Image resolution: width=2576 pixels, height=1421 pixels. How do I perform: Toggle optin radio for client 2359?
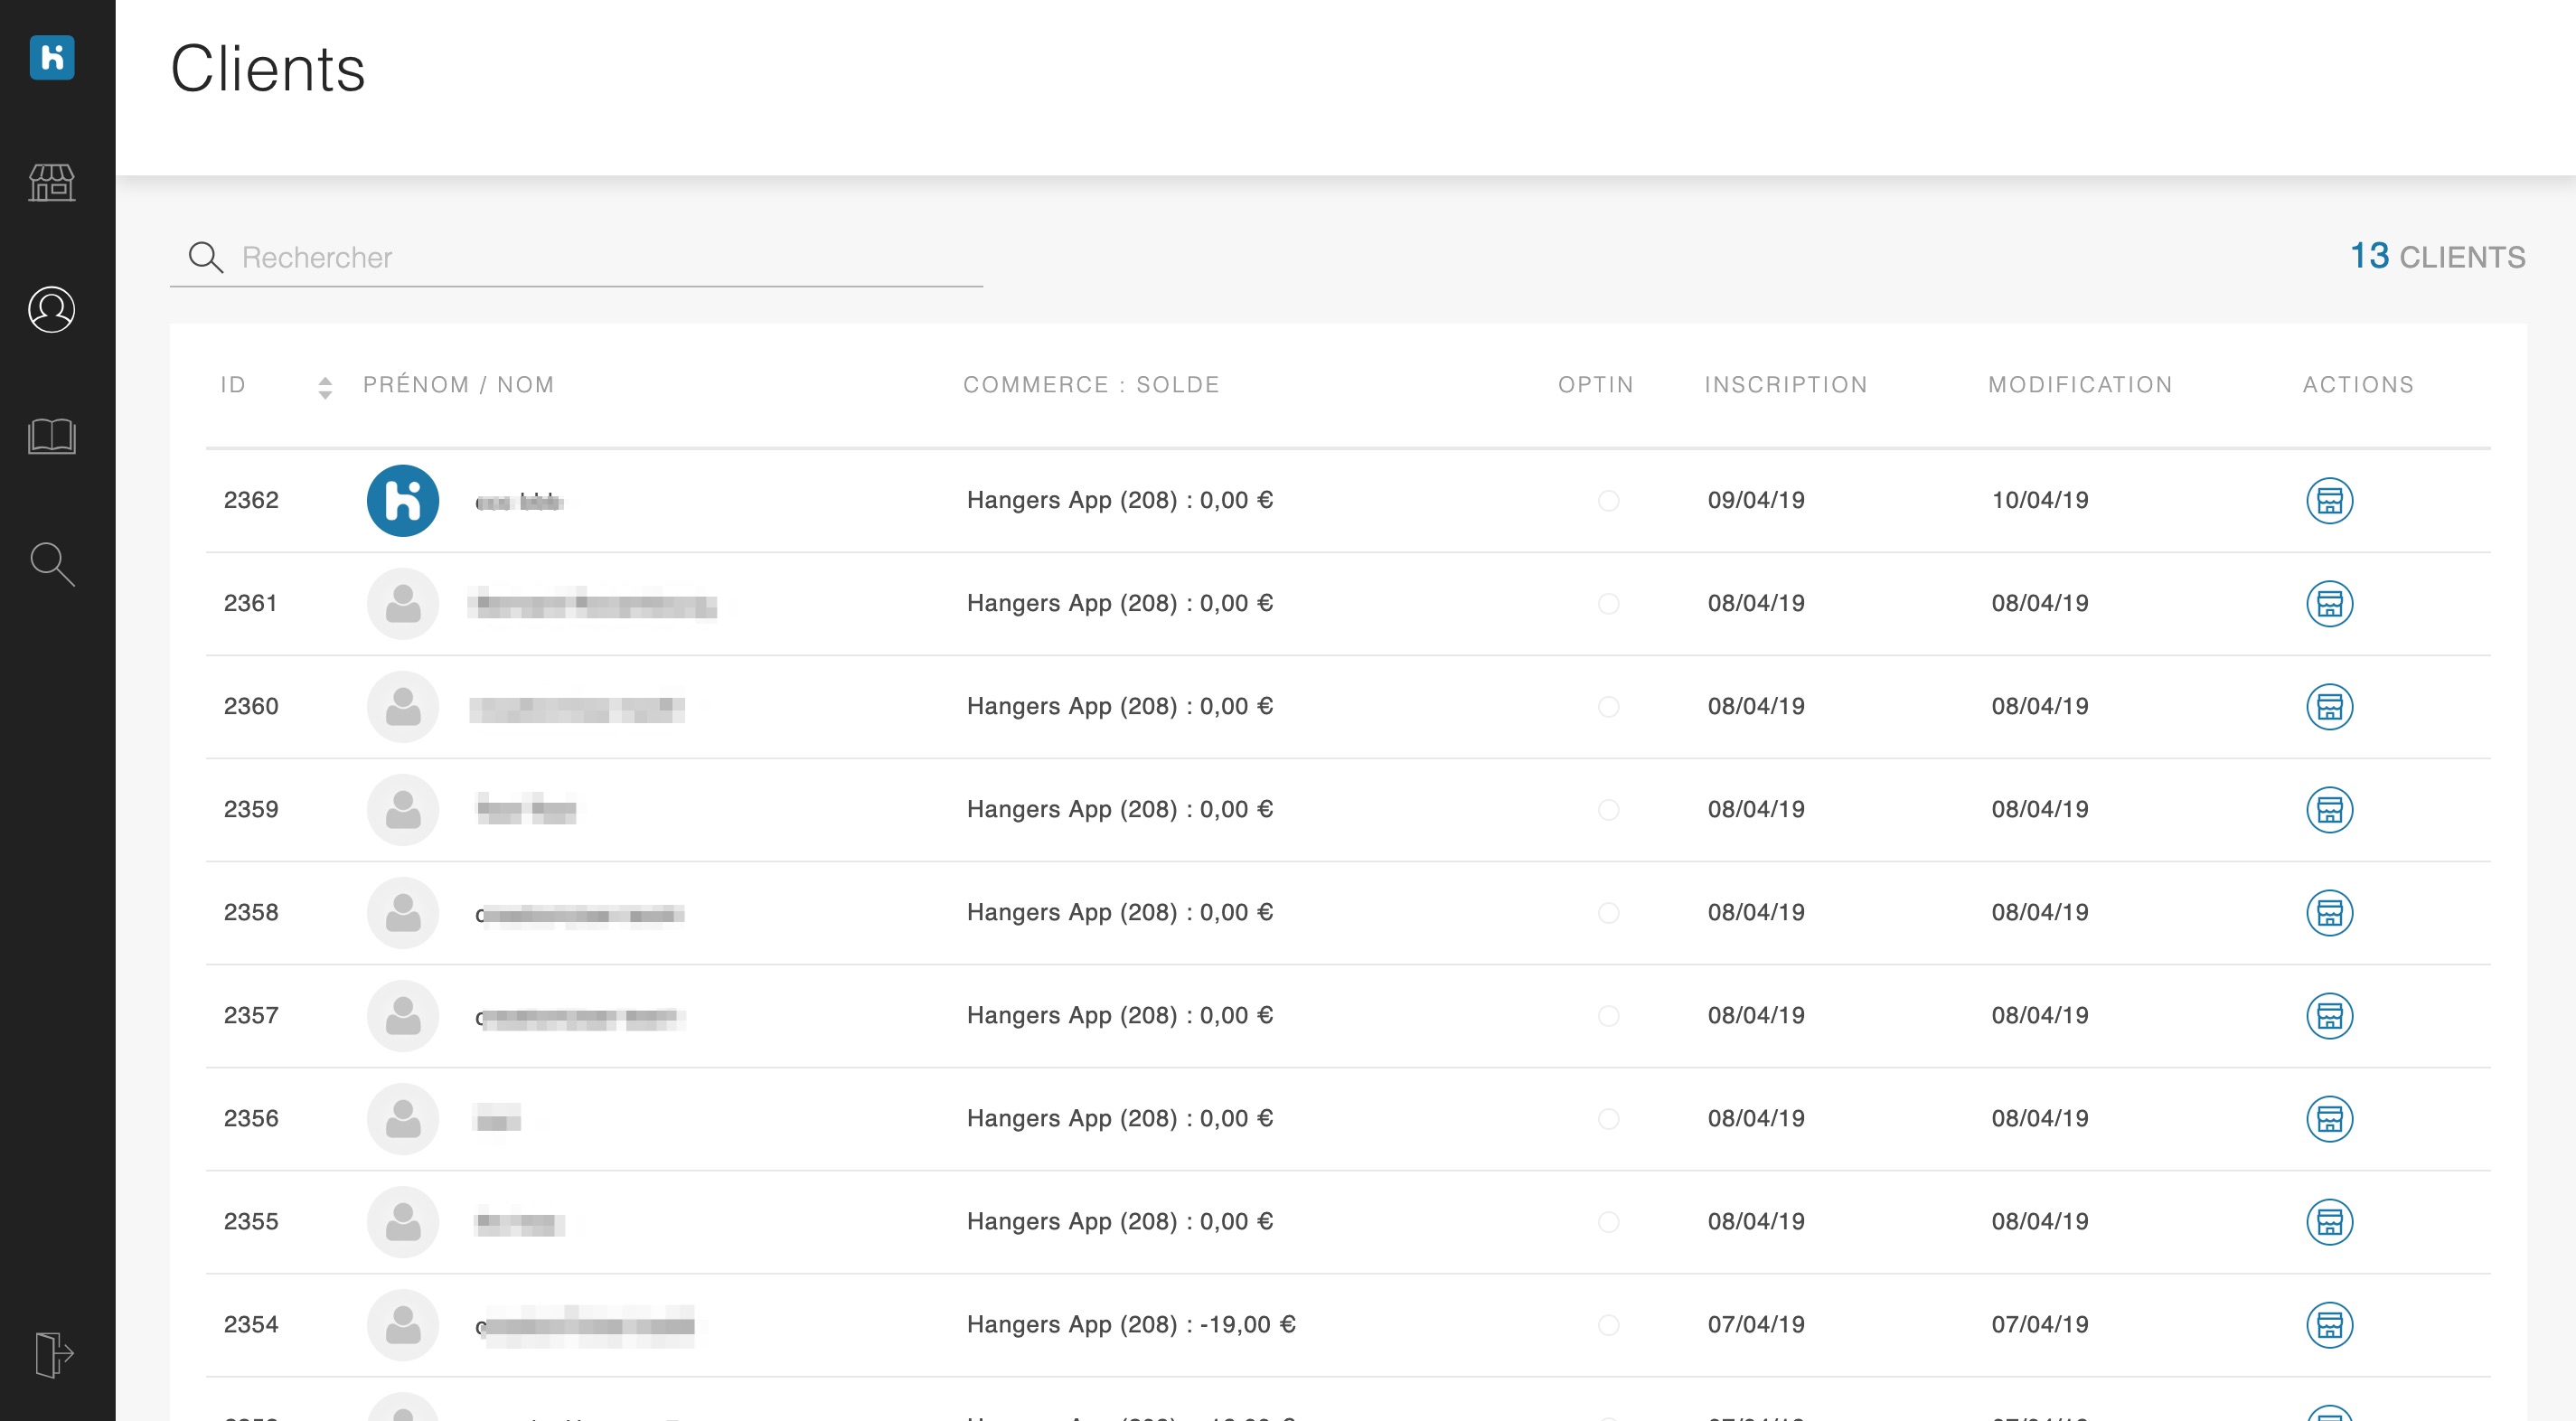coord(1608,809)
